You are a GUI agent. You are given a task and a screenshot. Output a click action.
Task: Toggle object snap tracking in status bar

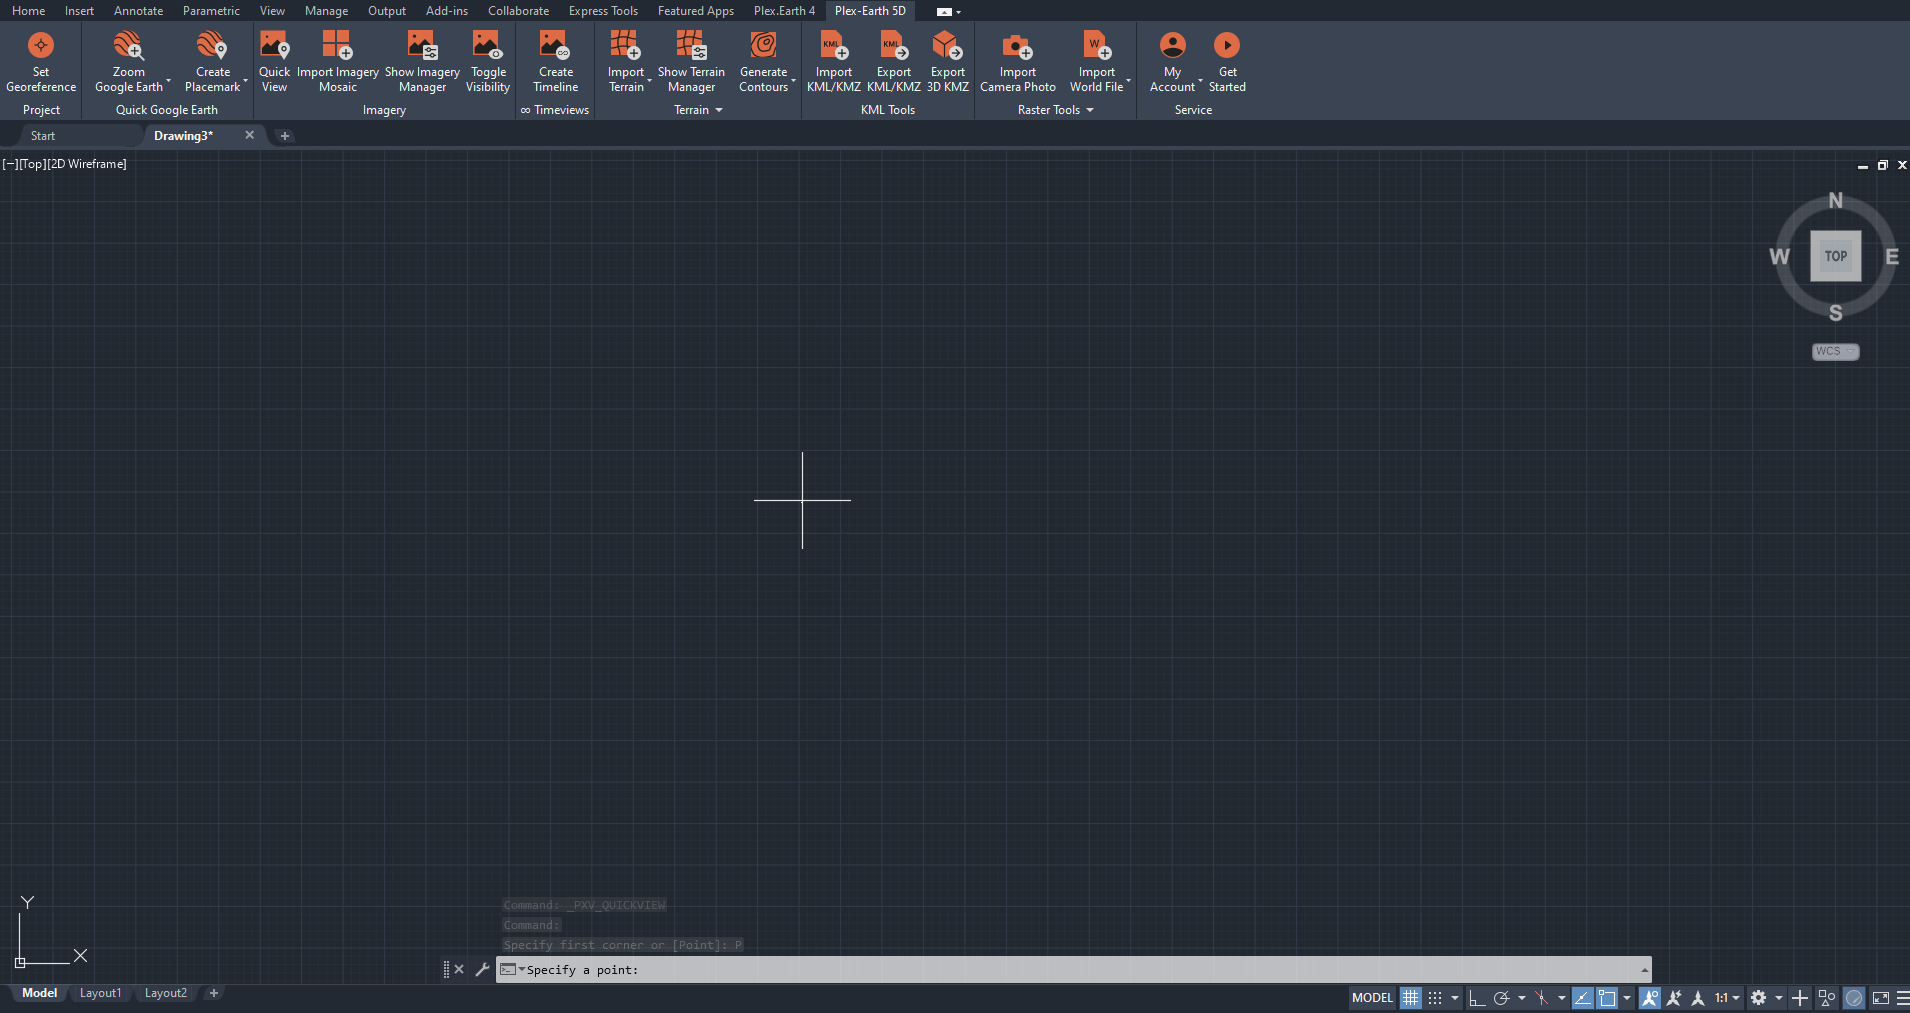[1583, 998]
